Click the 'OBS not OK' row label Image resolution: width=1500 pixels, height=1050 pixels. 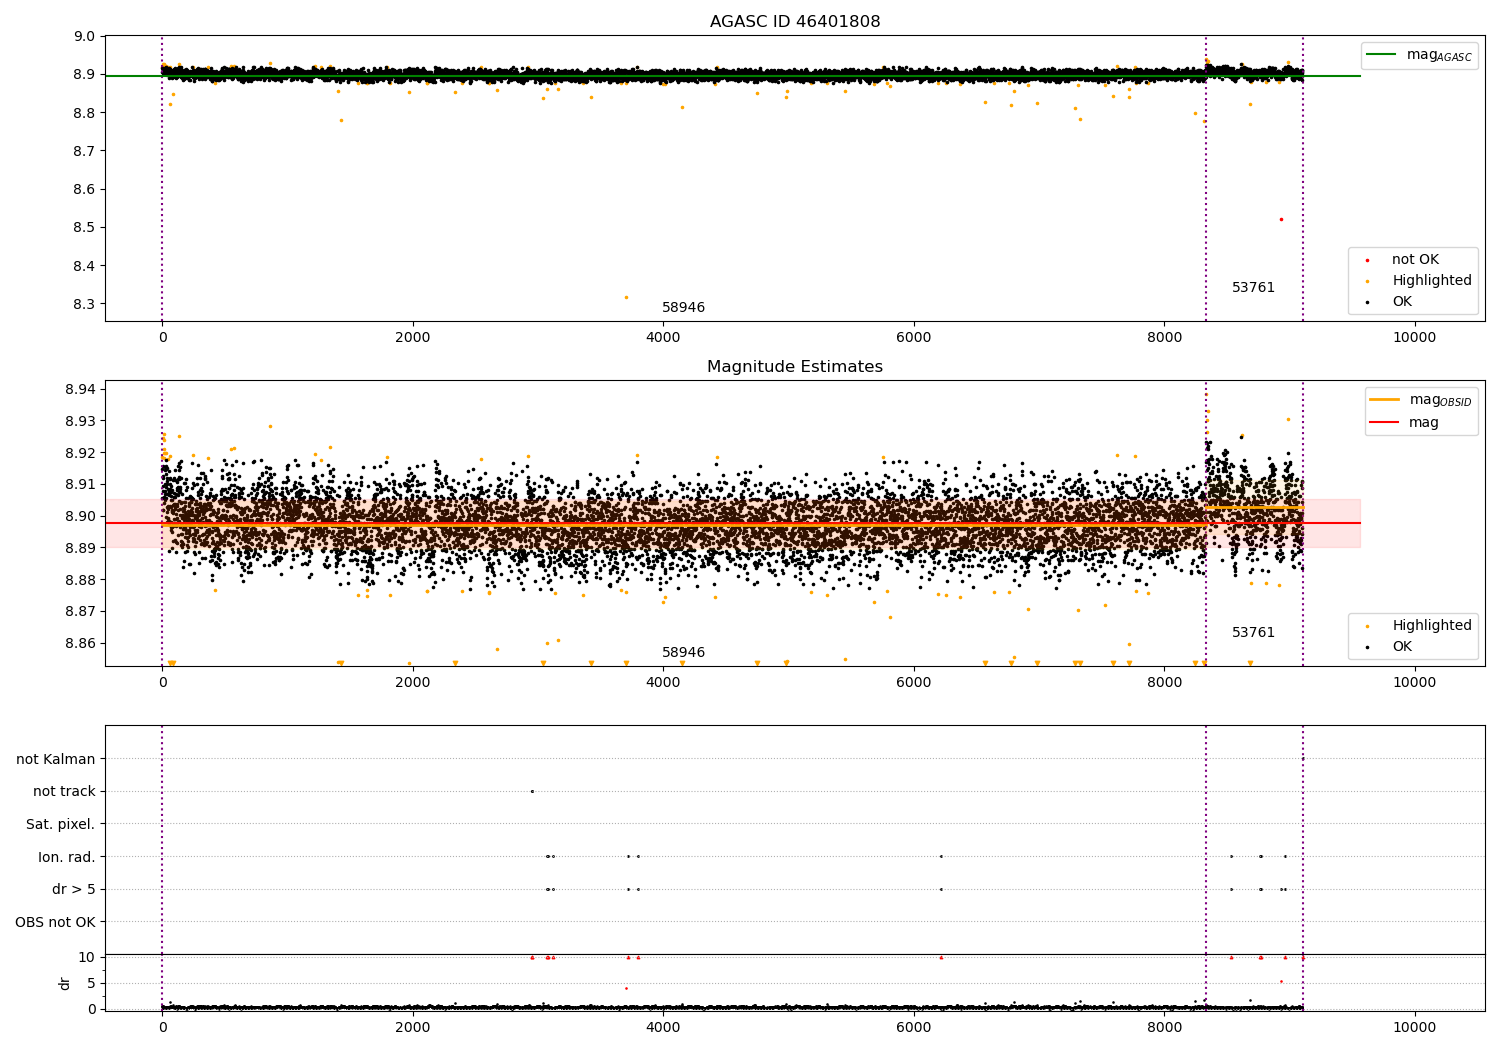(56, 922)
